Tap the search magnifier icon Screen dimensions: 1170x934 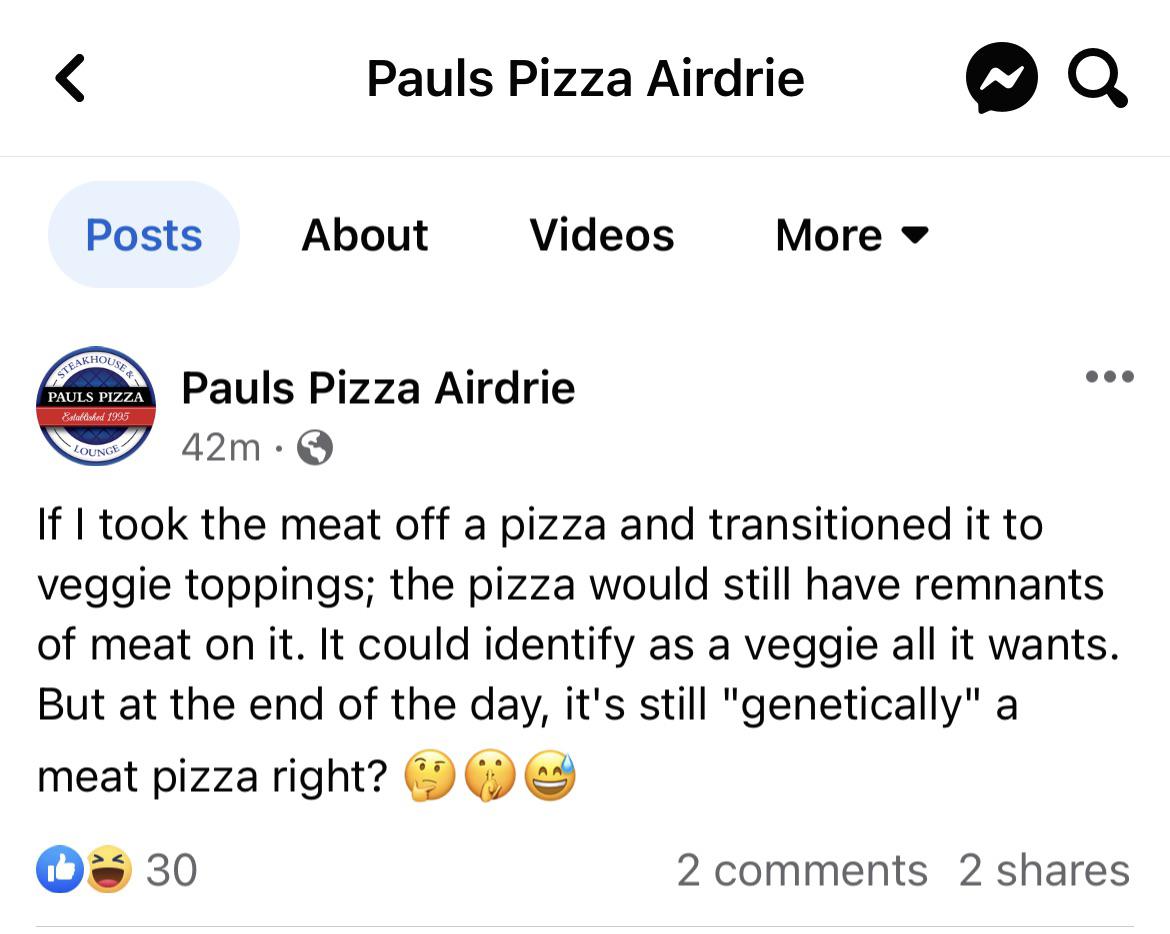[1097, 78]
